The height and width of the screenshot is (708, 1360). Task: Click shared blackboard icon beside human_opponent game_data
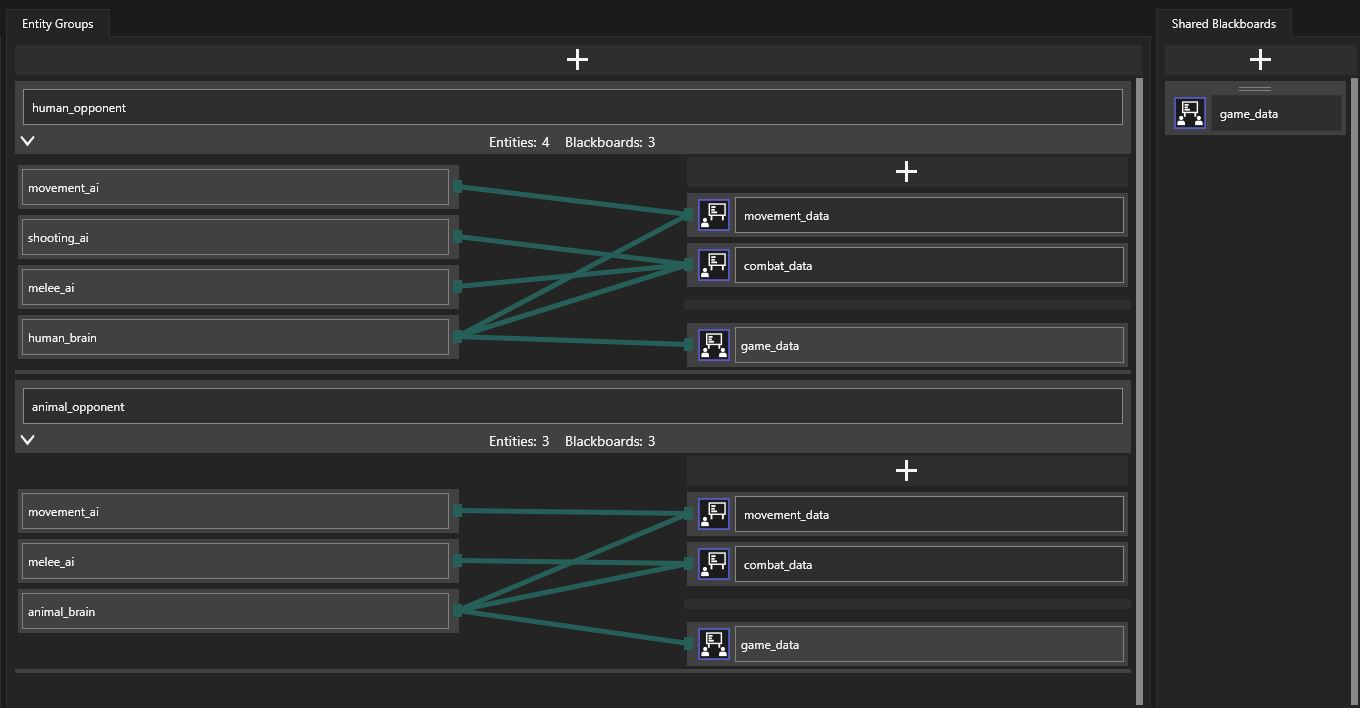(713, 345)
